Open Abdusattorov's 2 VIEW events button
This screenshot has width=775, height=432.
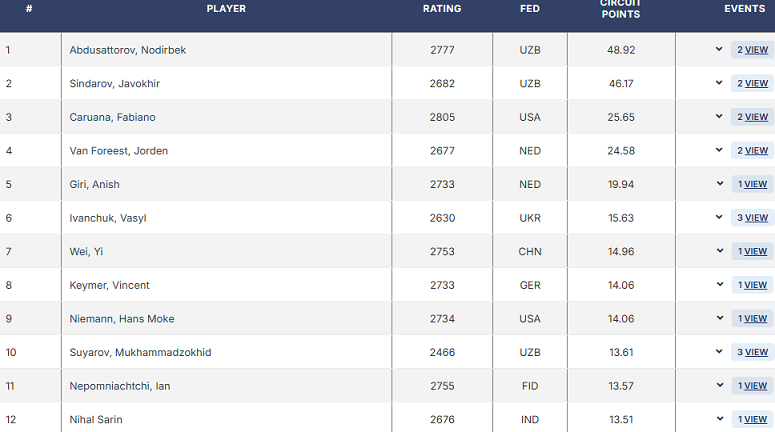(752, 50)
